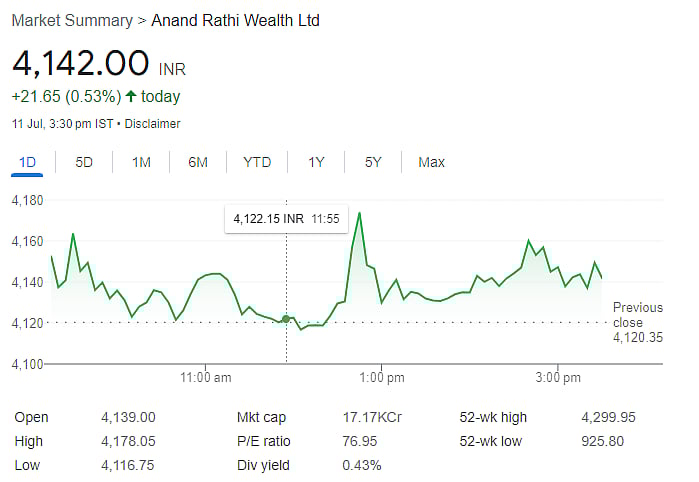Show the Max range chart

point(431,162)
